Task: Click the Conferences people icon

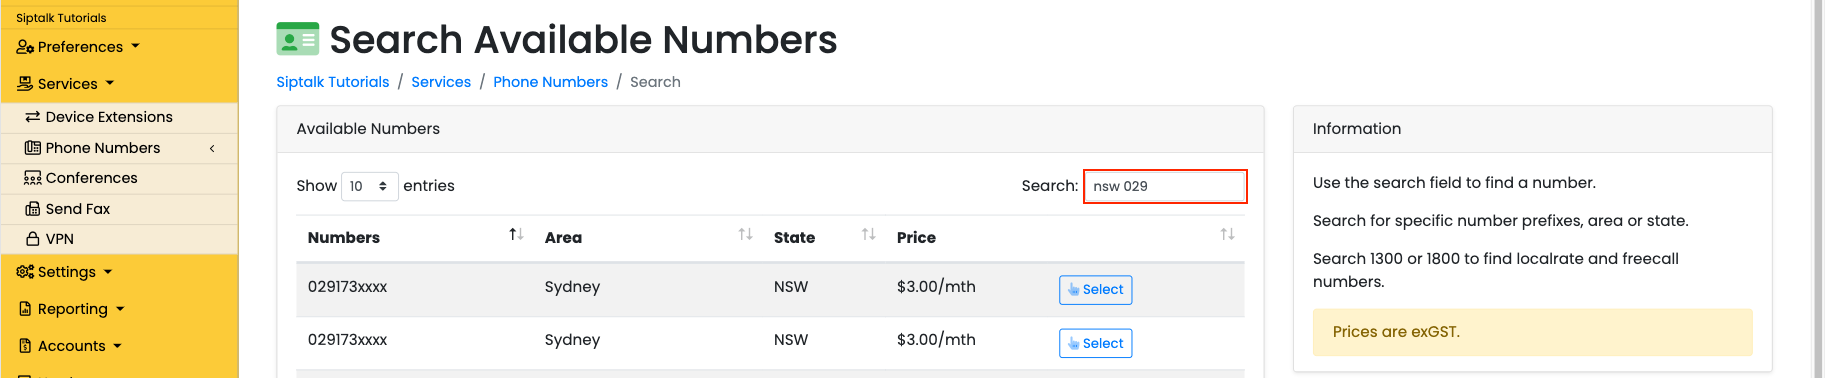Action: click(x=32, y=178)
